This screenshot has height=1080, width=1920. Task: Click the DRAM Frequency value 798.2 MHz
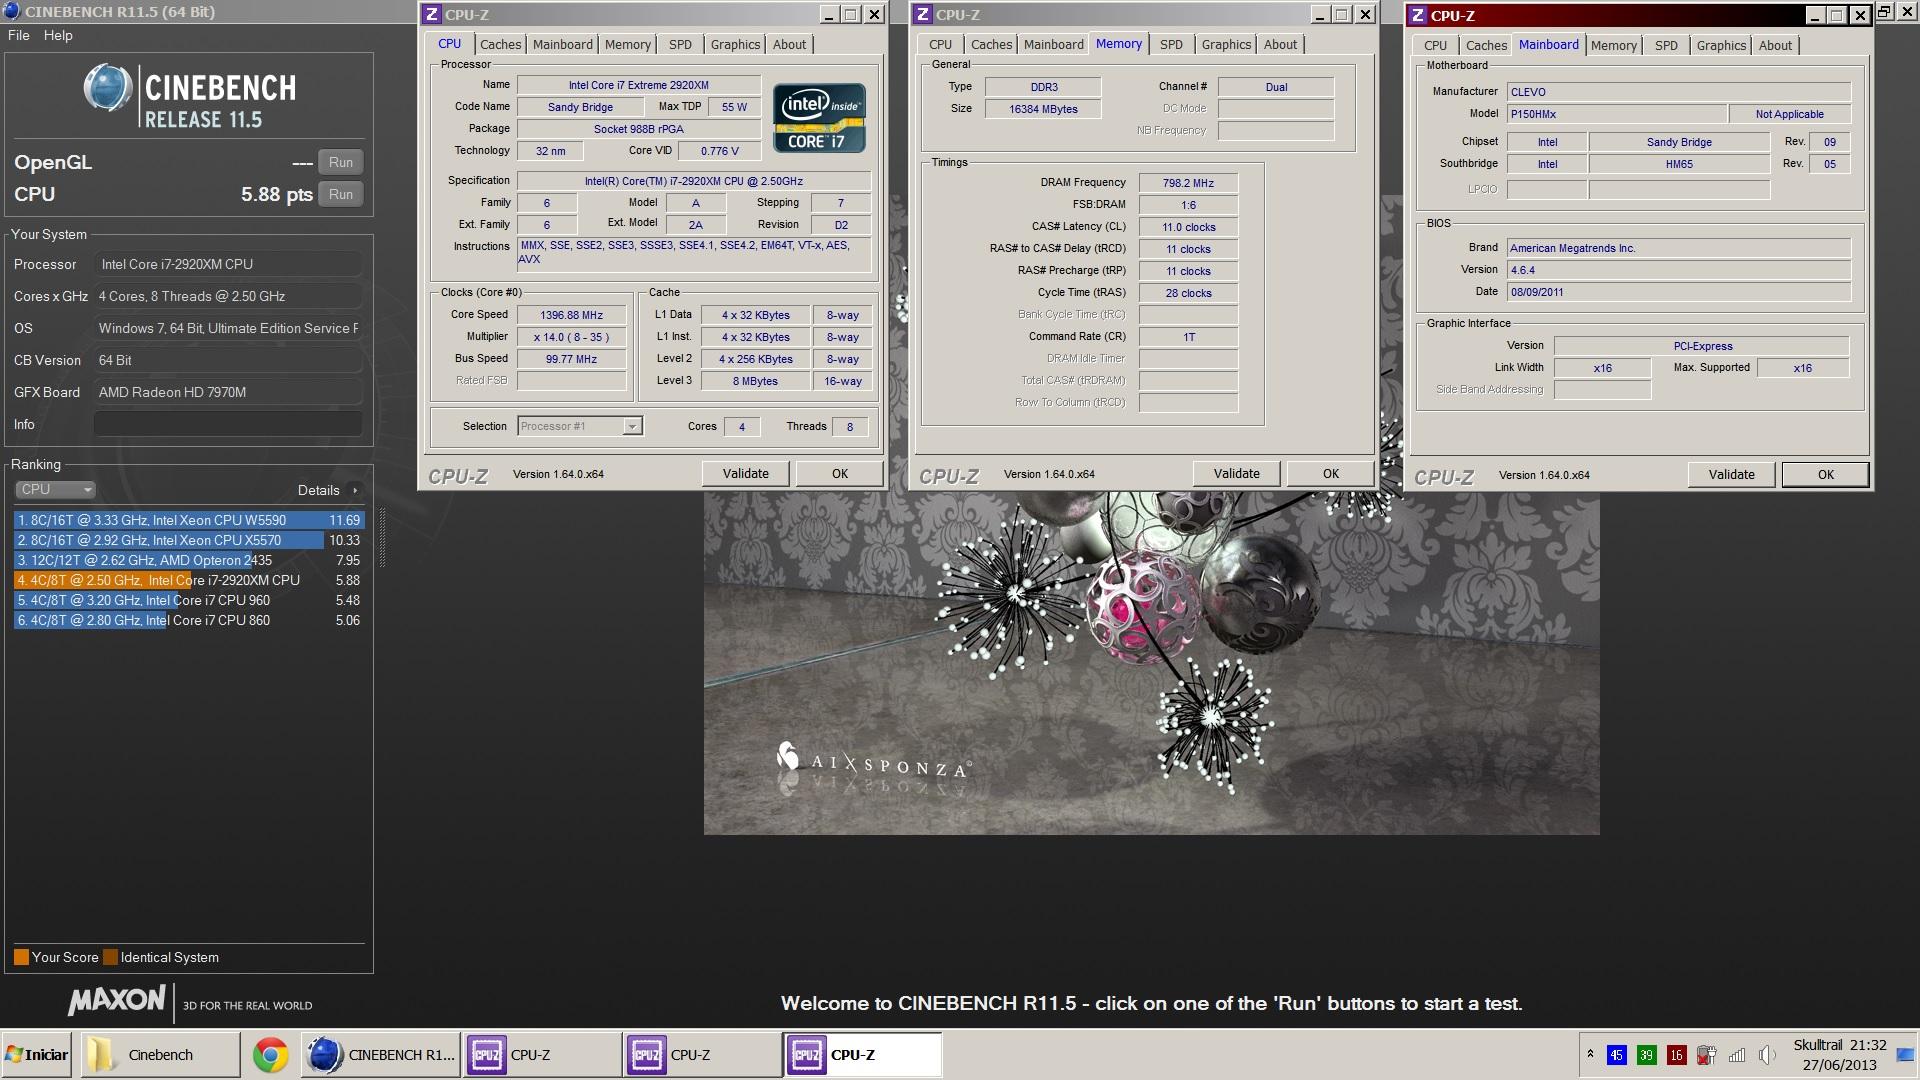point(1188,183)
